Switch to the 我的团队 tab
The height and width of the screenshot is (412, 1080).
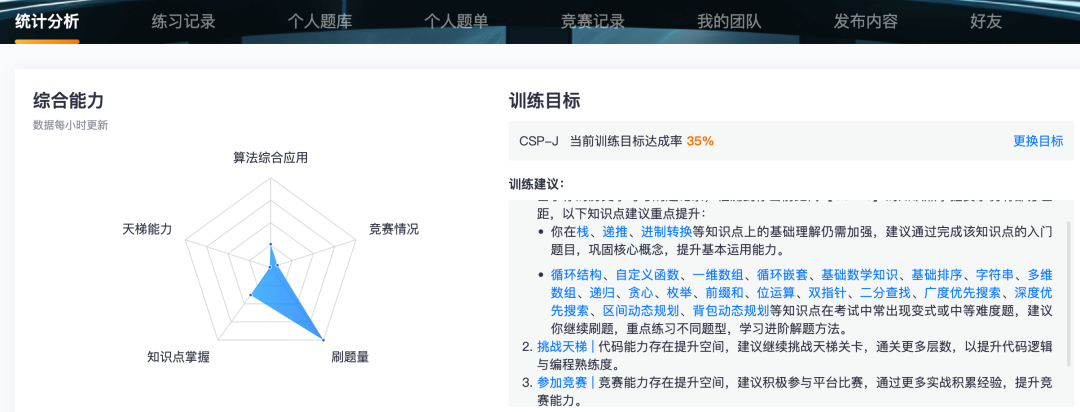point(729,21)
